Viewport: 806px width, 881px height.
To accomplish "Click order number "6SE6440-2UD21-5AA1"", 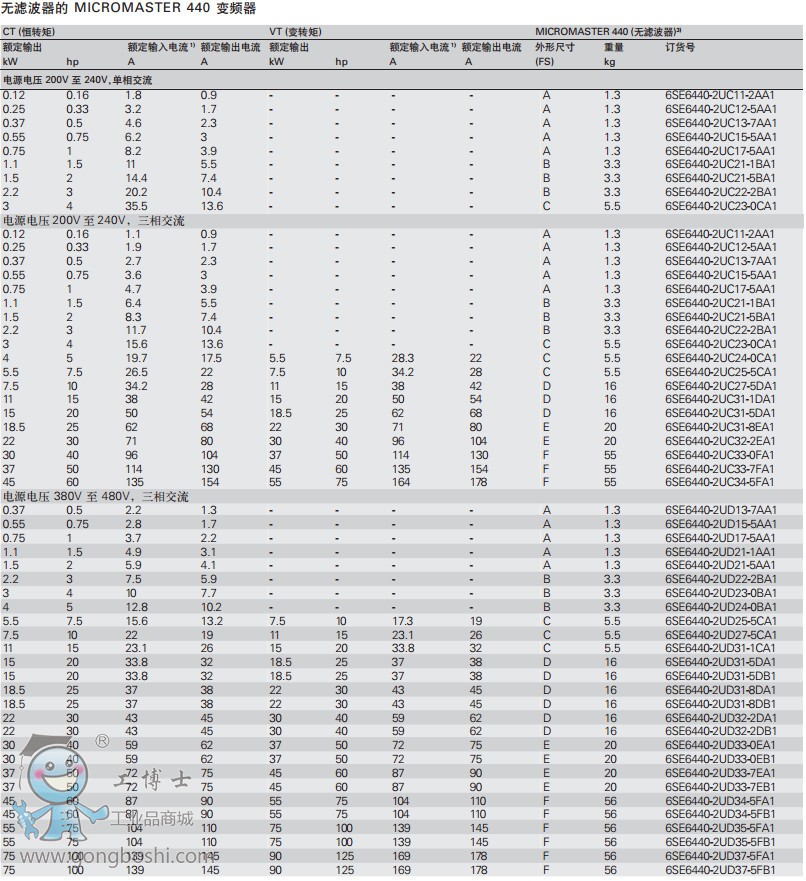I will tap(720, 565).
